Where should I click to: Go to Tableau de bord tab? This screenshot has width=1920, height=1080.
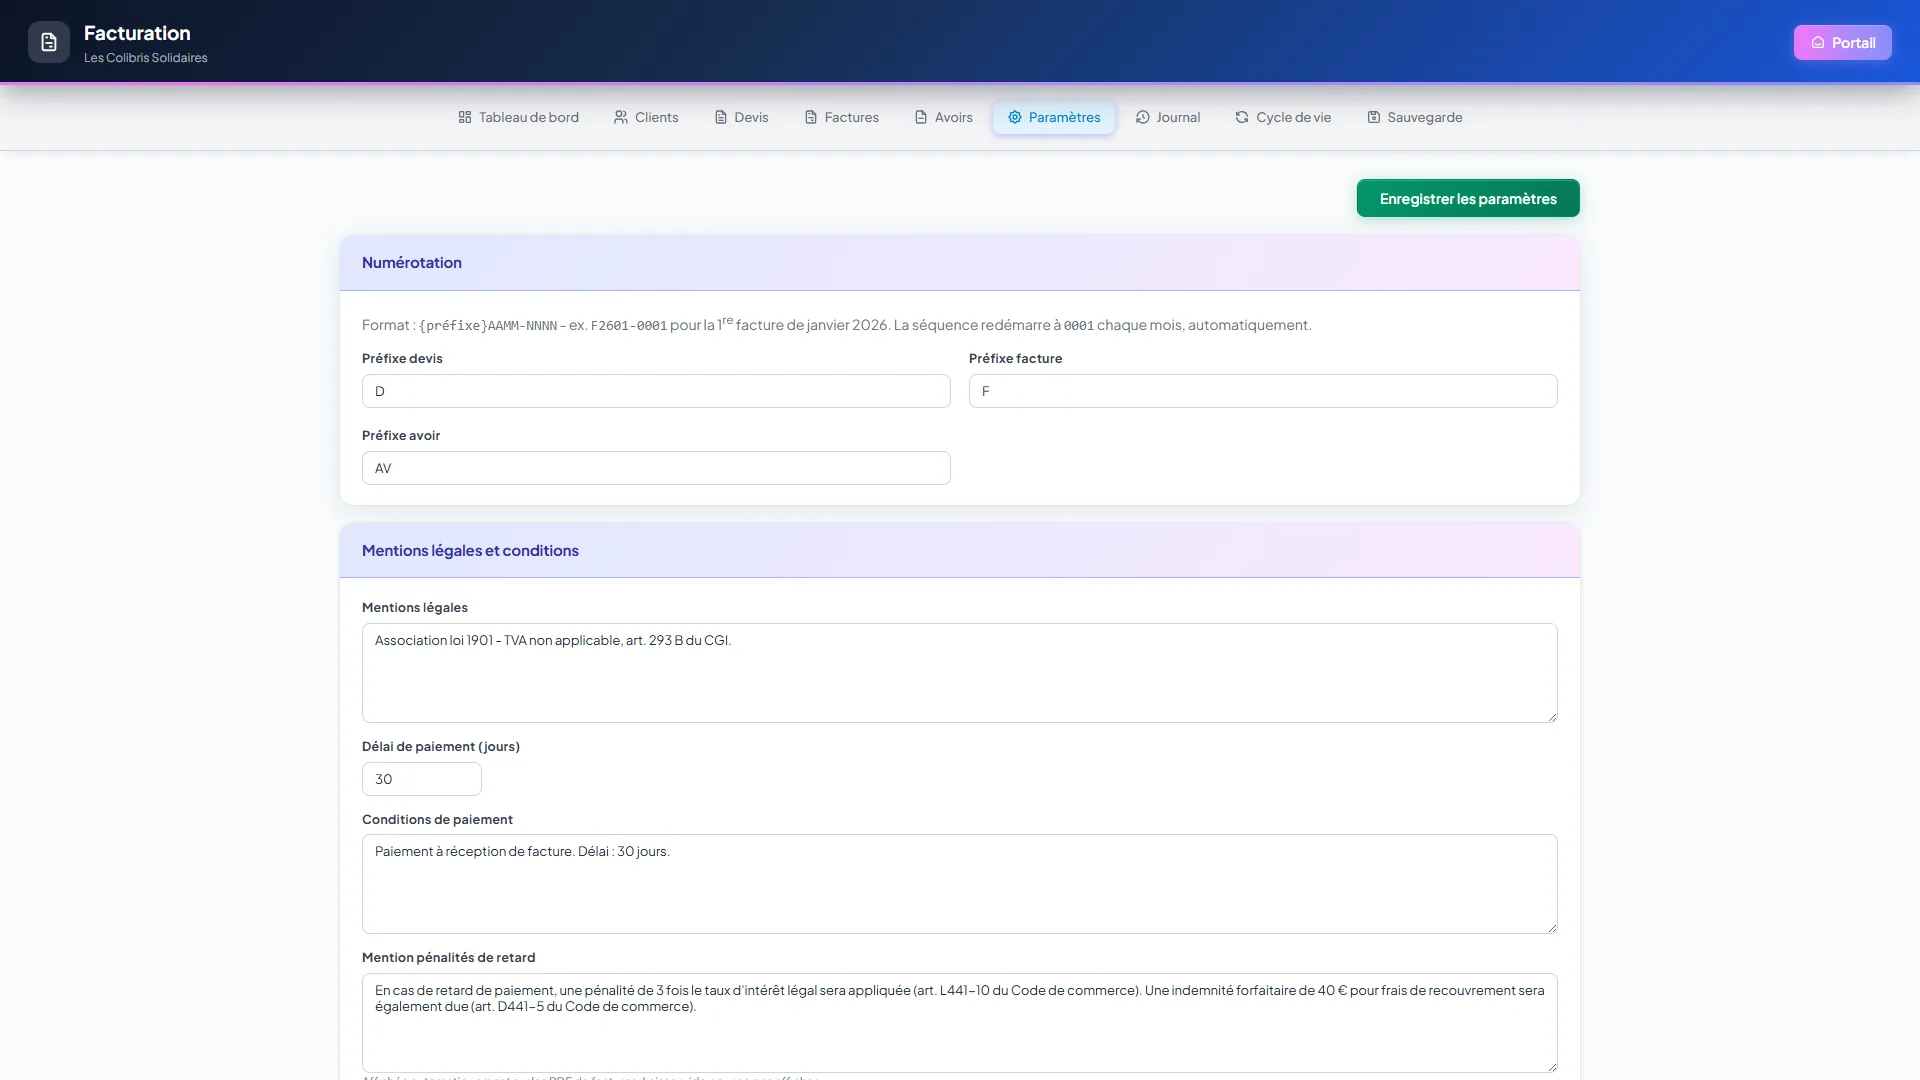[518, 117]
